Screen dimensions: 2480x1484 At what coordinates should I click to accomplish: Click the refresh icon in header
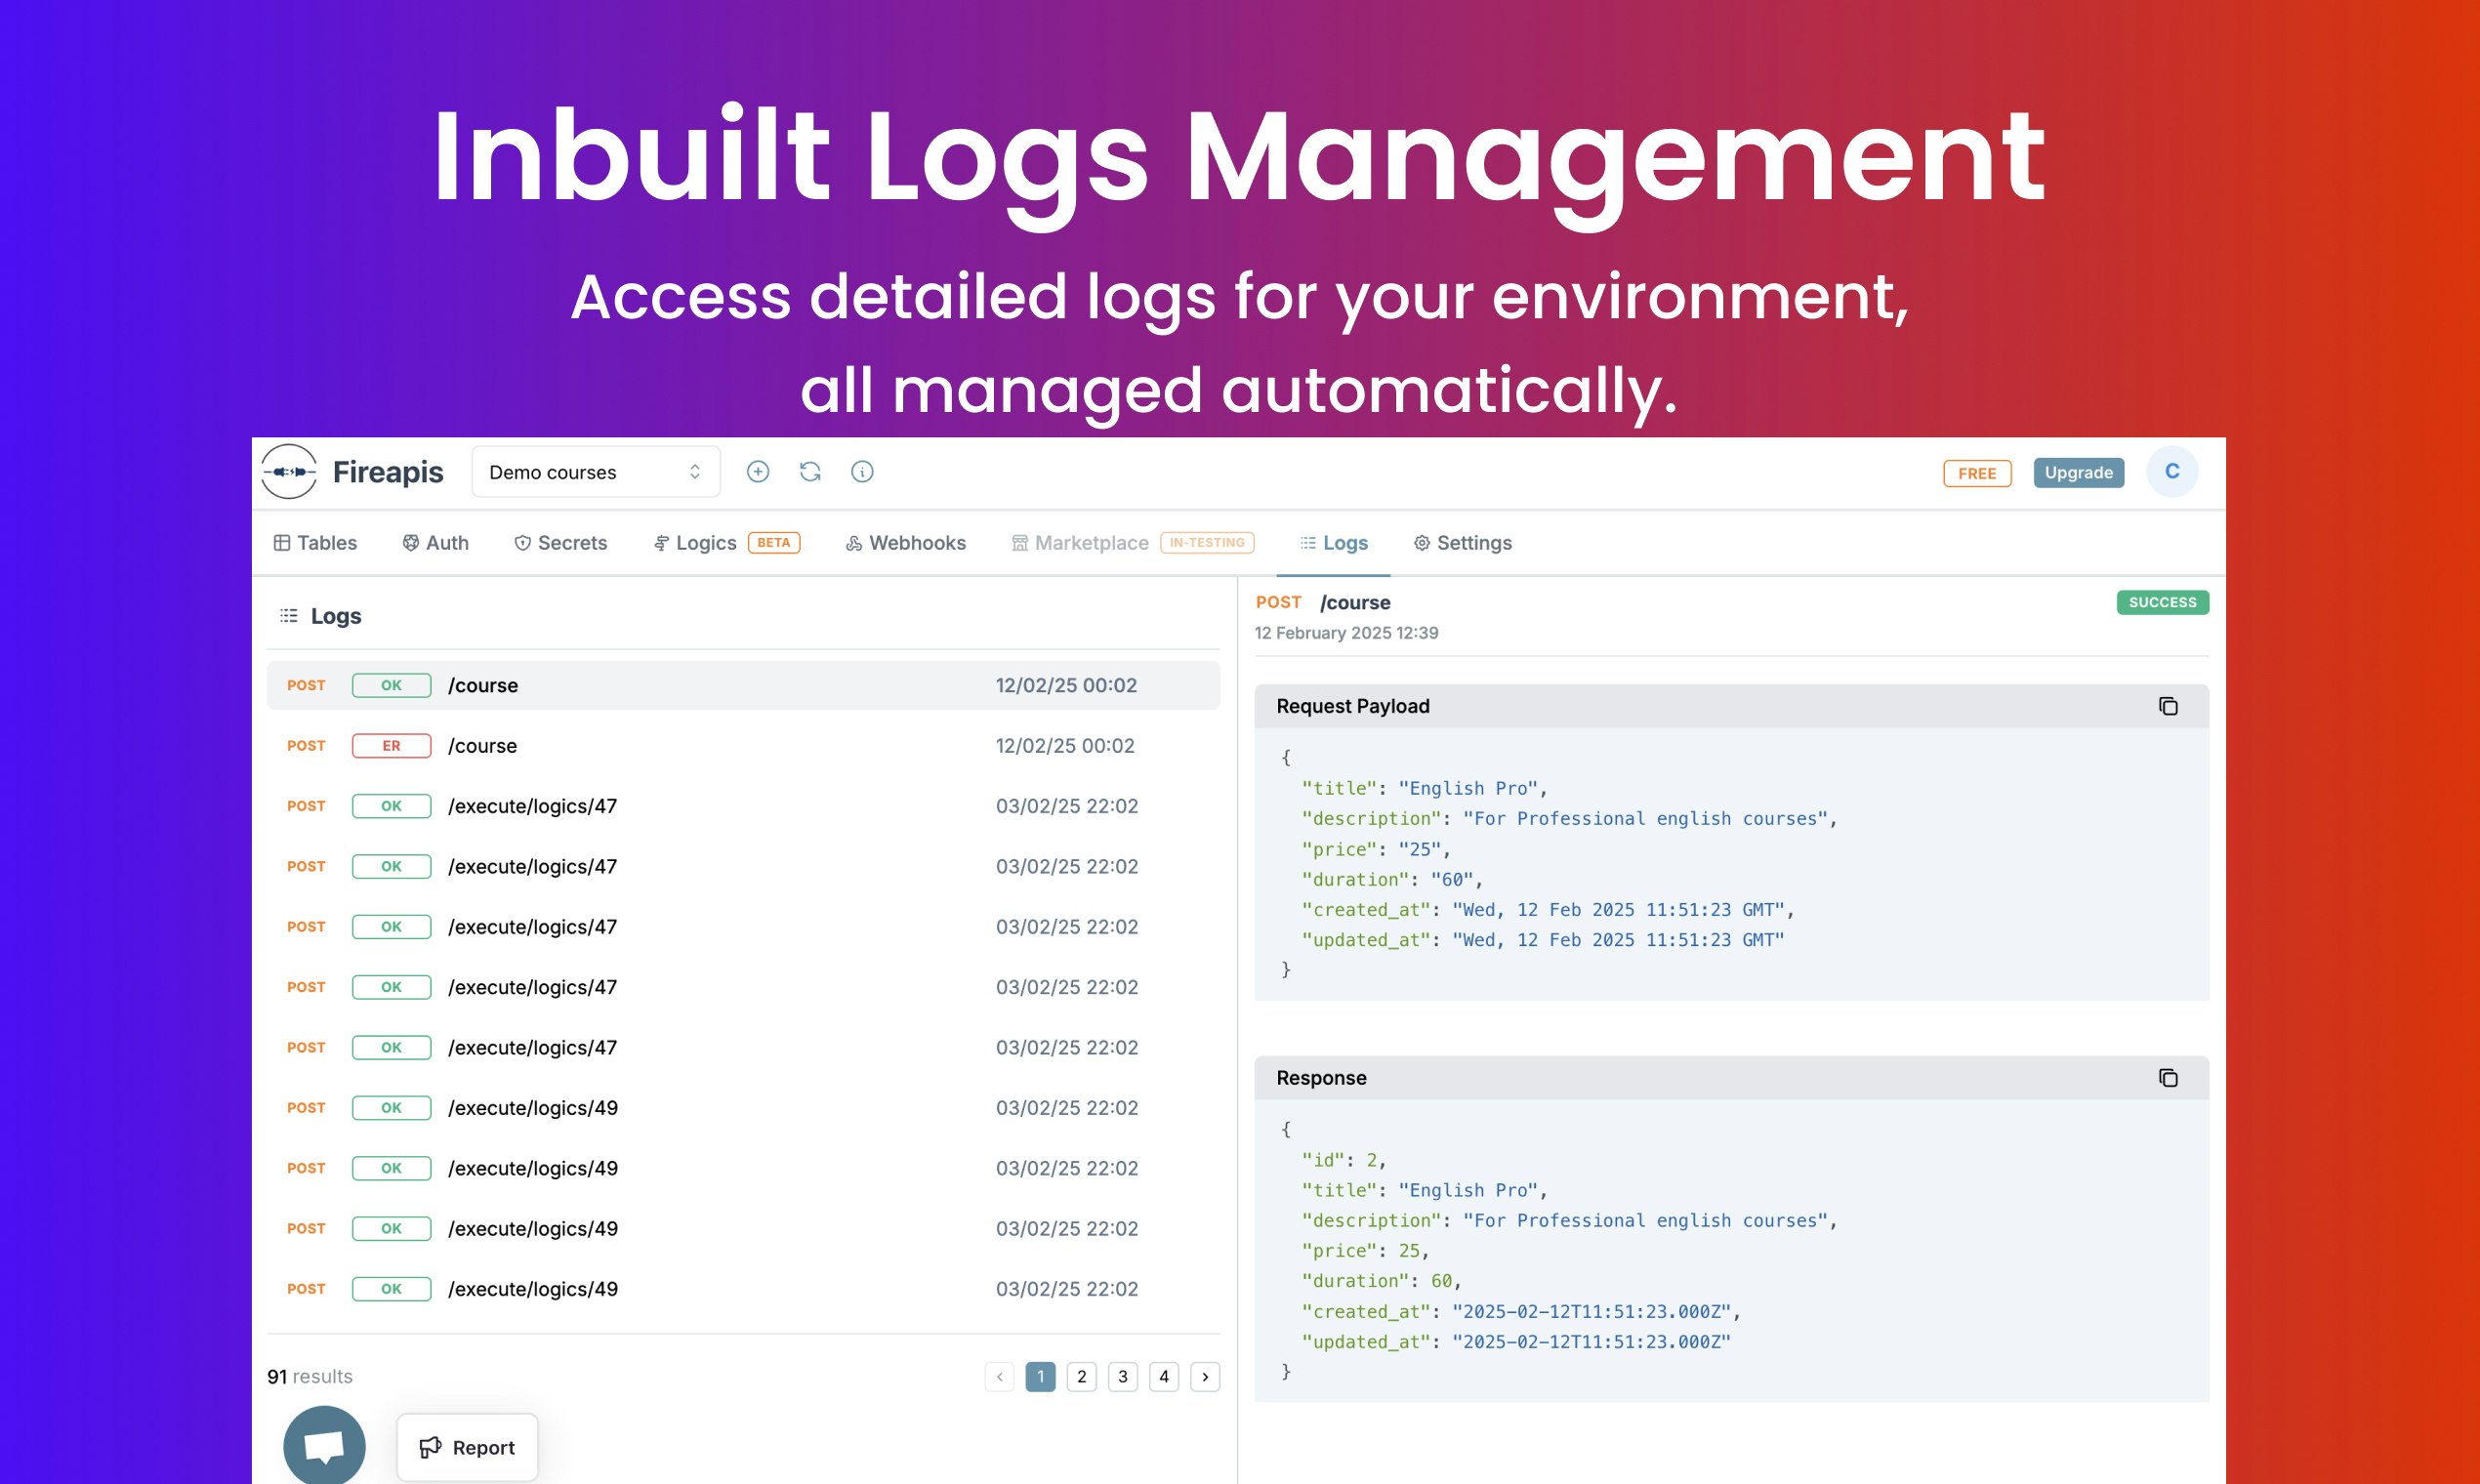point(810,472)
